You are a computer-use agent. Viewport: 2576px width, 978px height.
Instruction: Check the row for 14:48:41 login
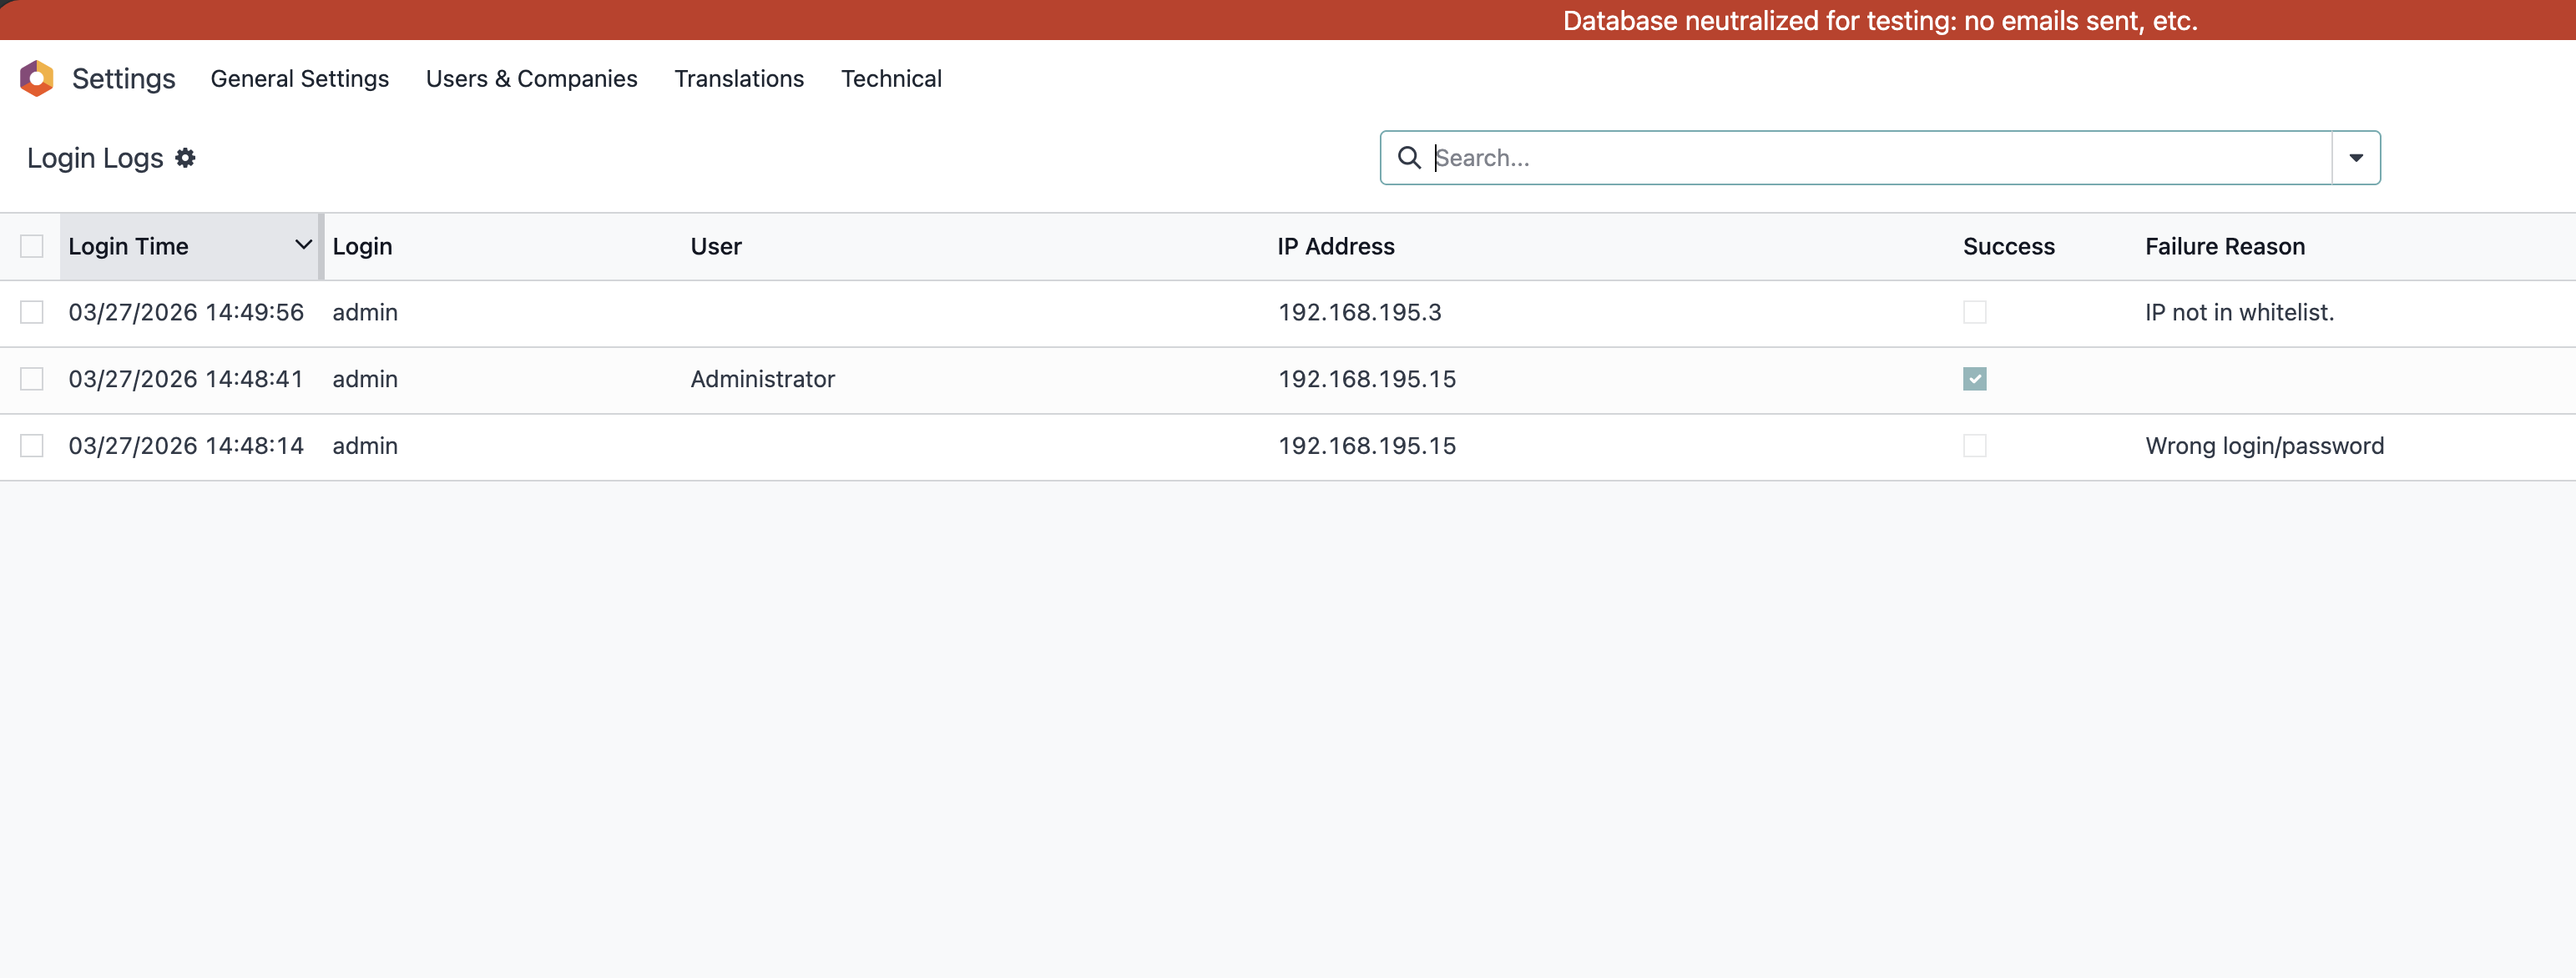tap(32, 379)
